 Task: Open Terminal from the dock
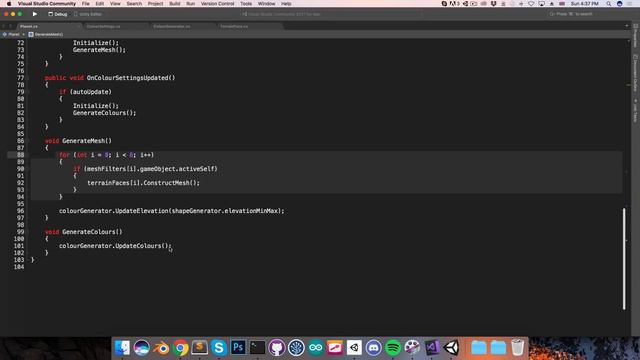tap(257, 348)
